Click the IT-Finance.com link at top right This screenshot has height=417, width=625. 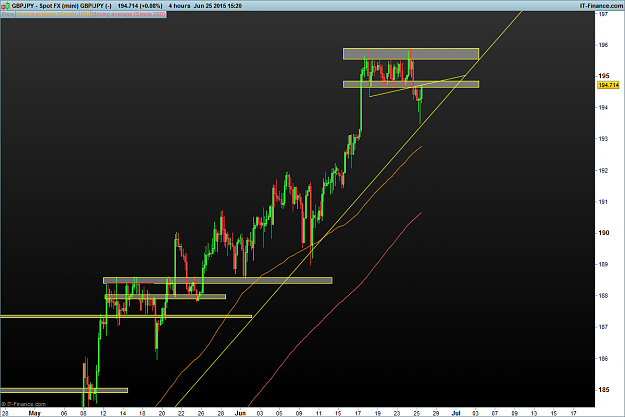pos(601,6)
